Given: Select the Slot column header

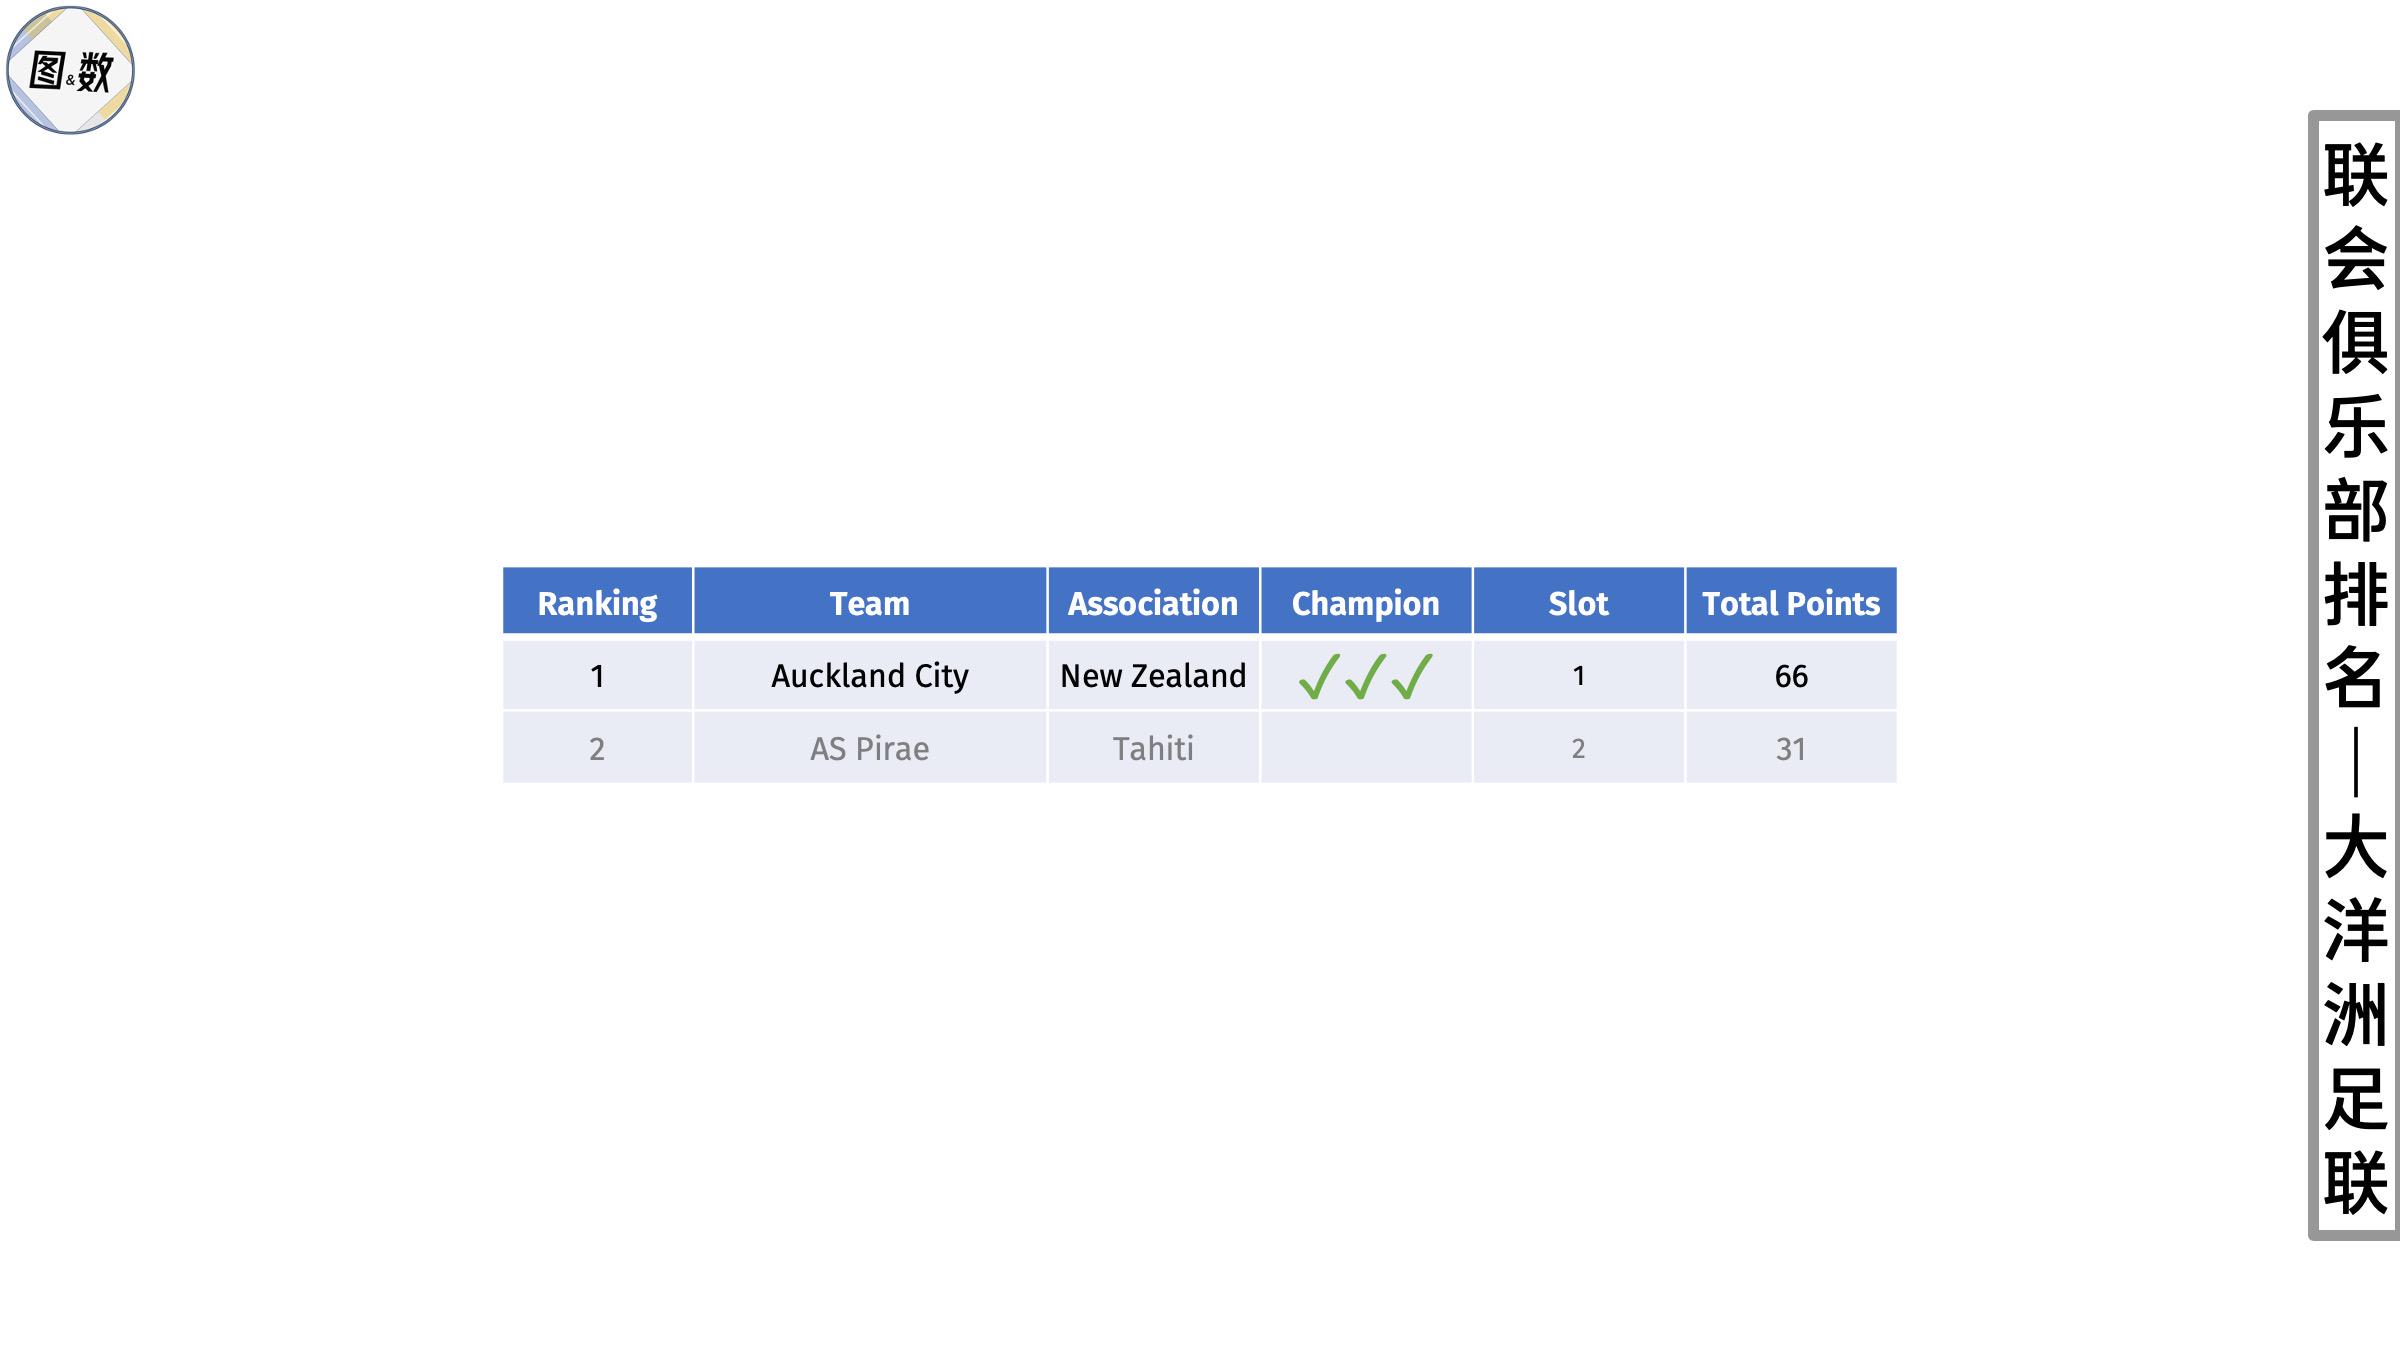Looking at the screenshot, I should point(1578,602).
